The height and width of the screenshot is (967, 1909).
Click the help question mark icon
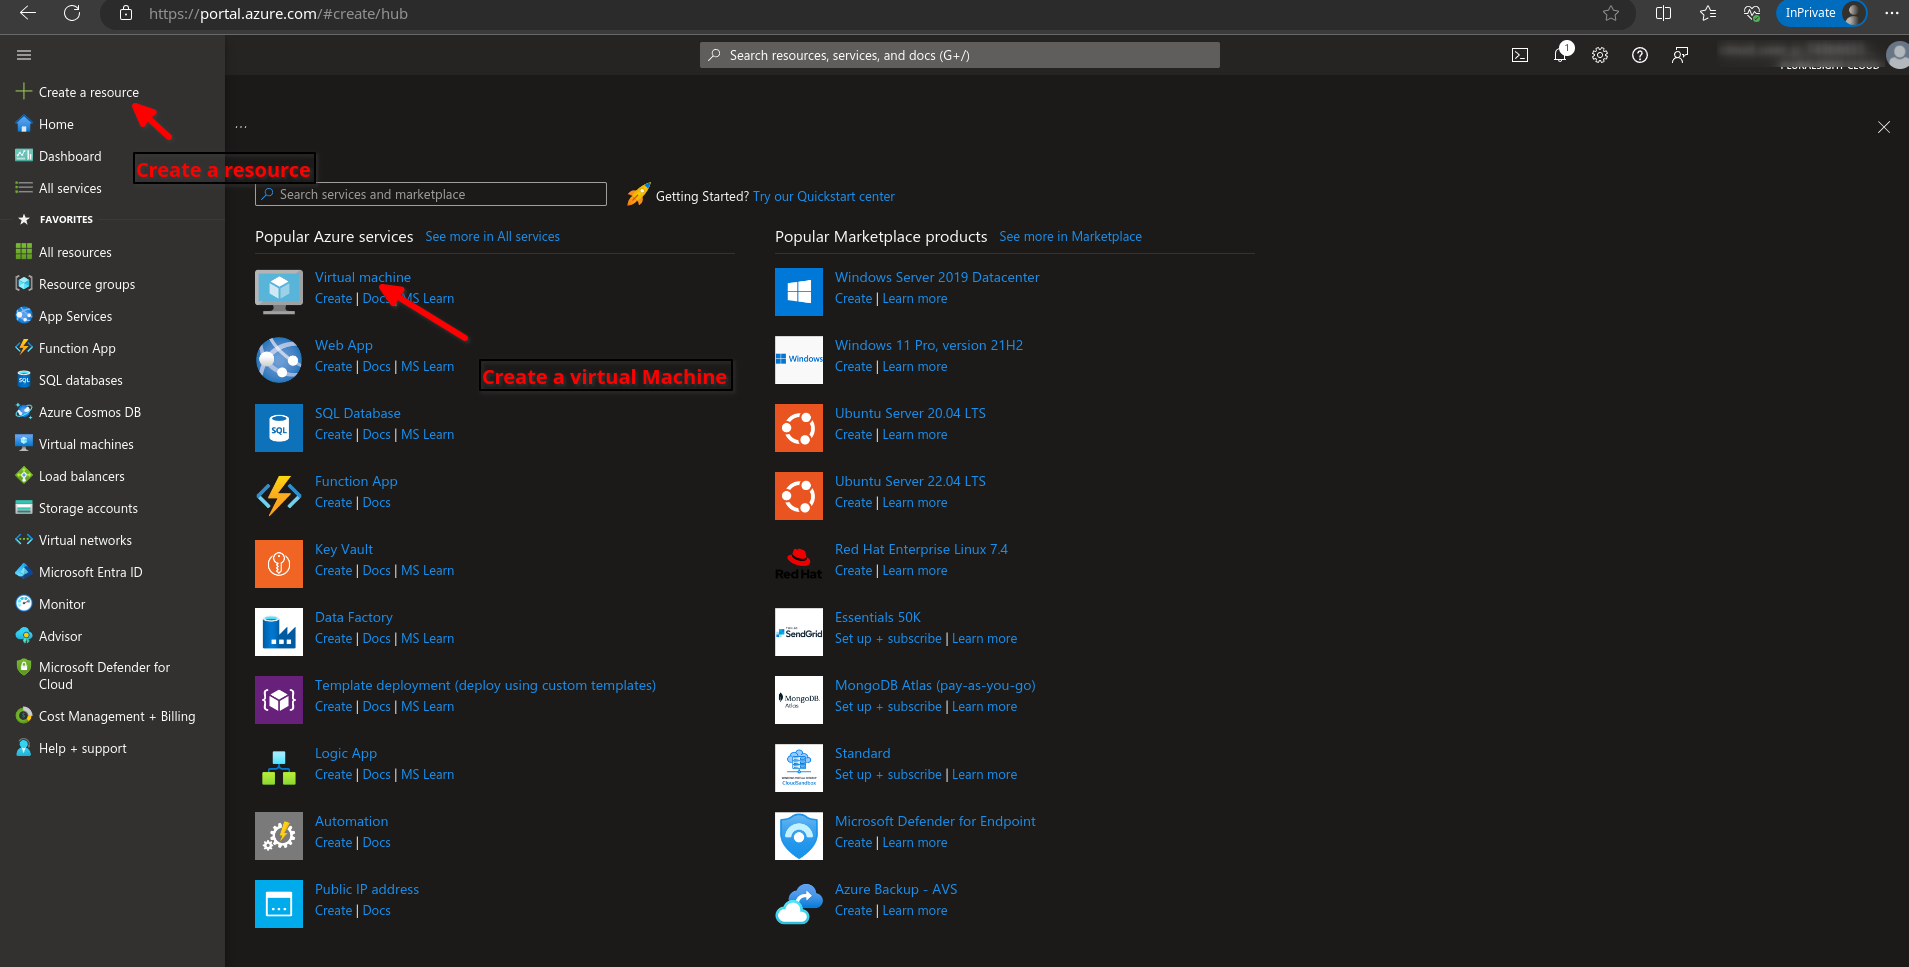1640,56
